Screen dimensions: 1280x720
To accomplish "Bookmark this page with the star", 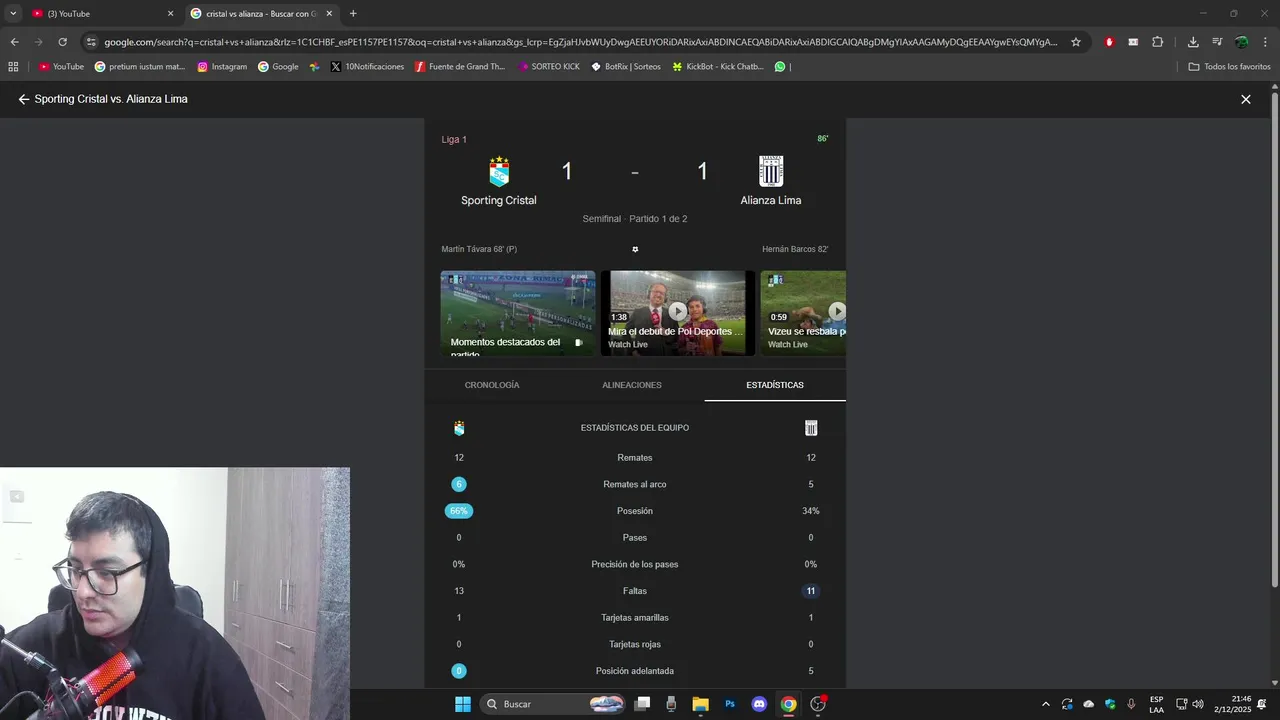I will (x=1076, y=42).
